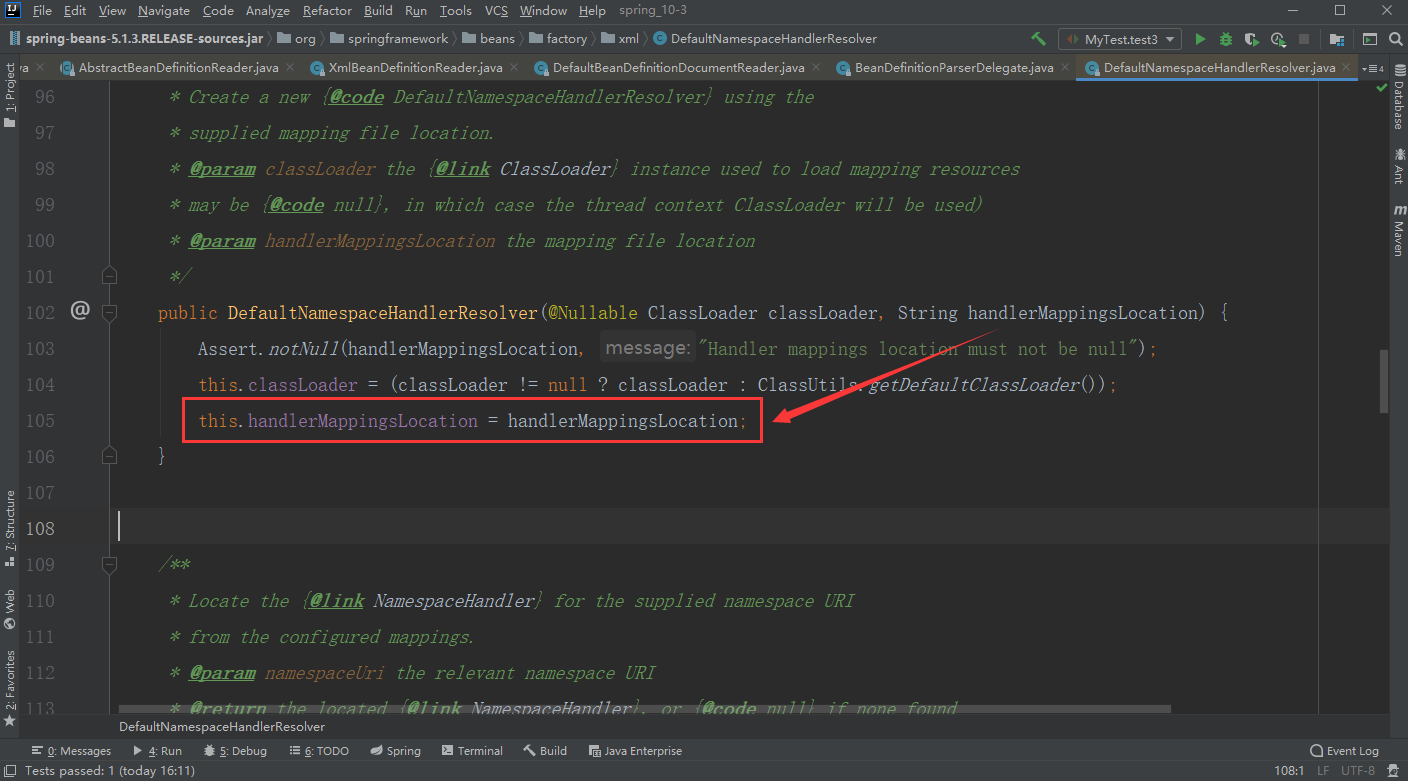
Task: Open the Build tool window
Action: pyautogui.click(x=545, y=751)
